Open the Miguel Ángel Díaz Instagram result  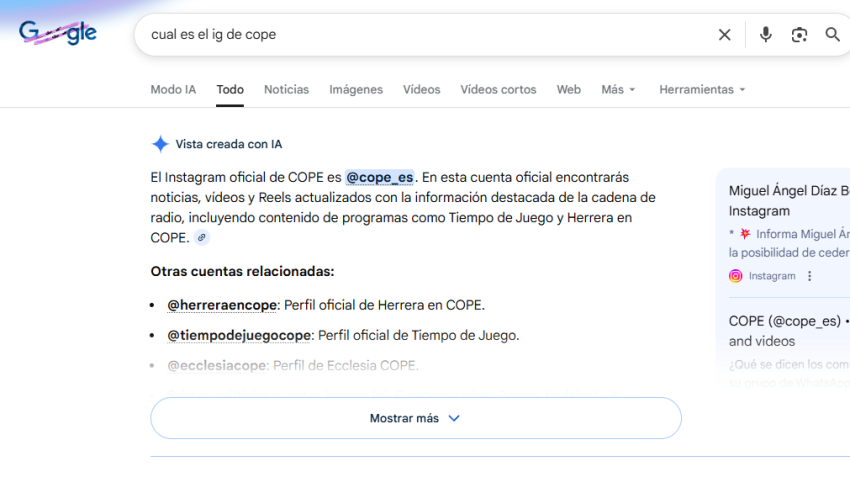tap(789, 201)
